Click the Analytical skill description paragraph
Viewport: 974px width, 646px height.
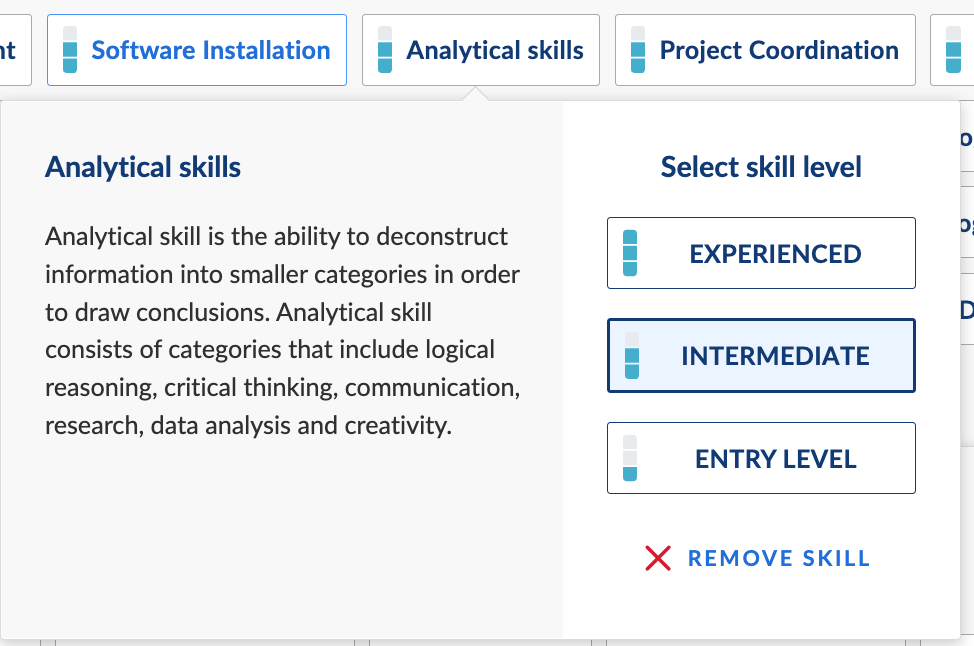click(x=283, y=331)
